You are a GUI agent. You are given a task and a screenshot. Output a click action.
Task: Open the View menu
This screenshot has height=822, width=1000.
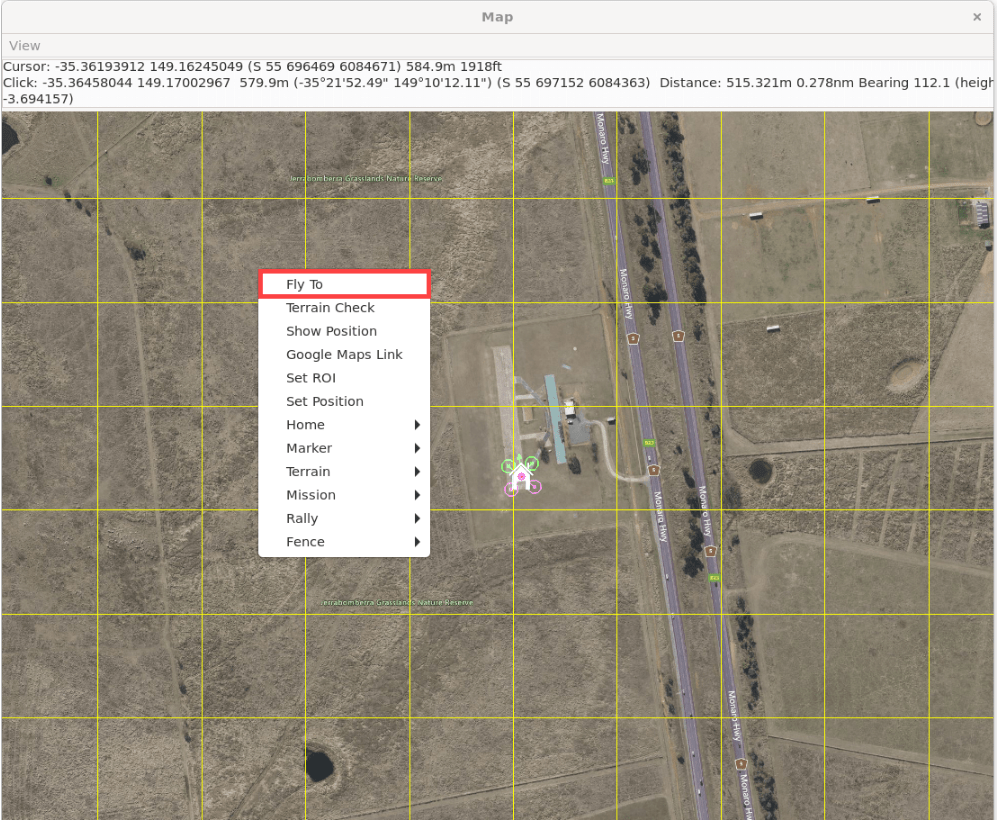25,46
